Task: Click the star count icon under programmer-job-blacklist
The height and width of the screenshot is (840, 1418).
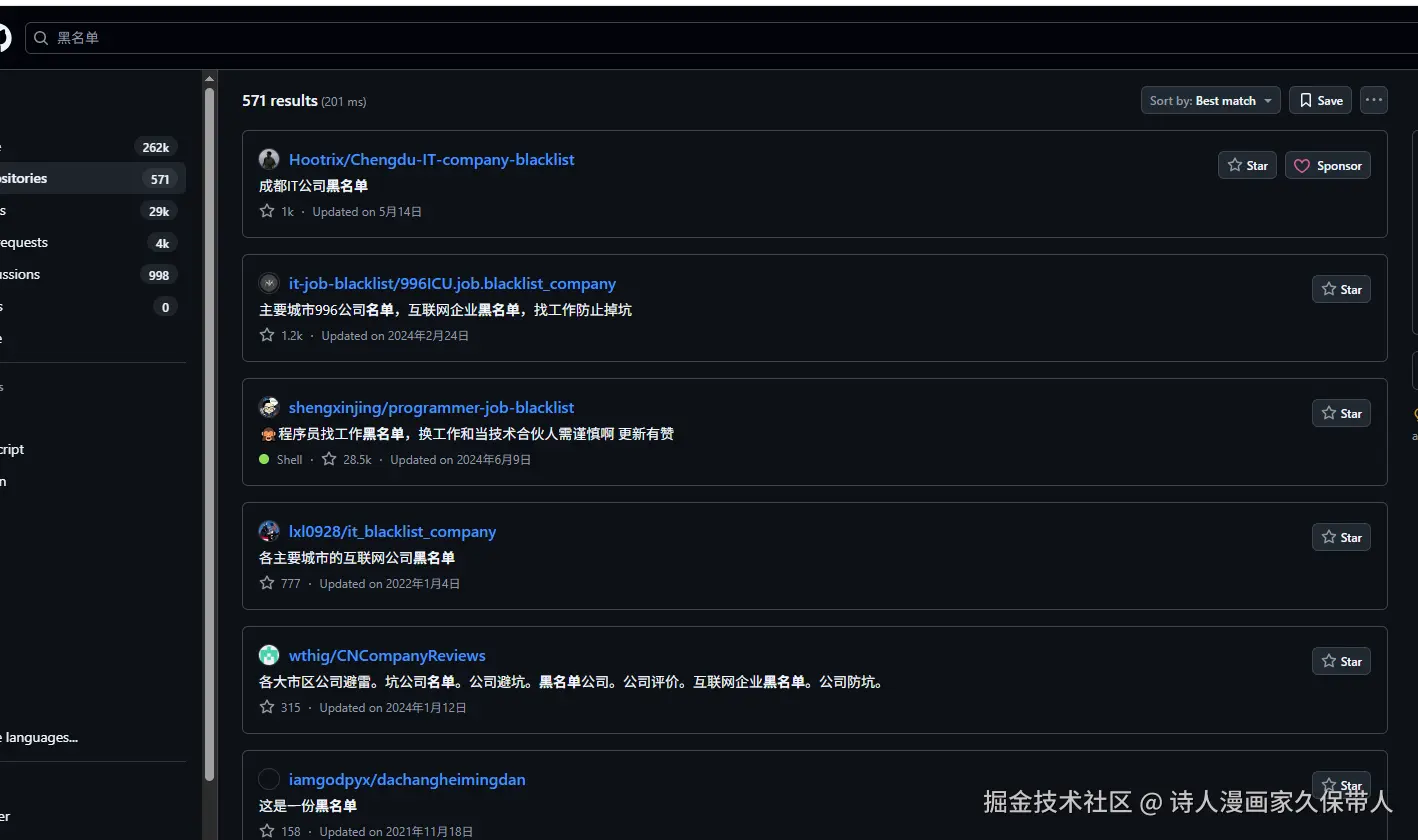Action: (328, 458)
